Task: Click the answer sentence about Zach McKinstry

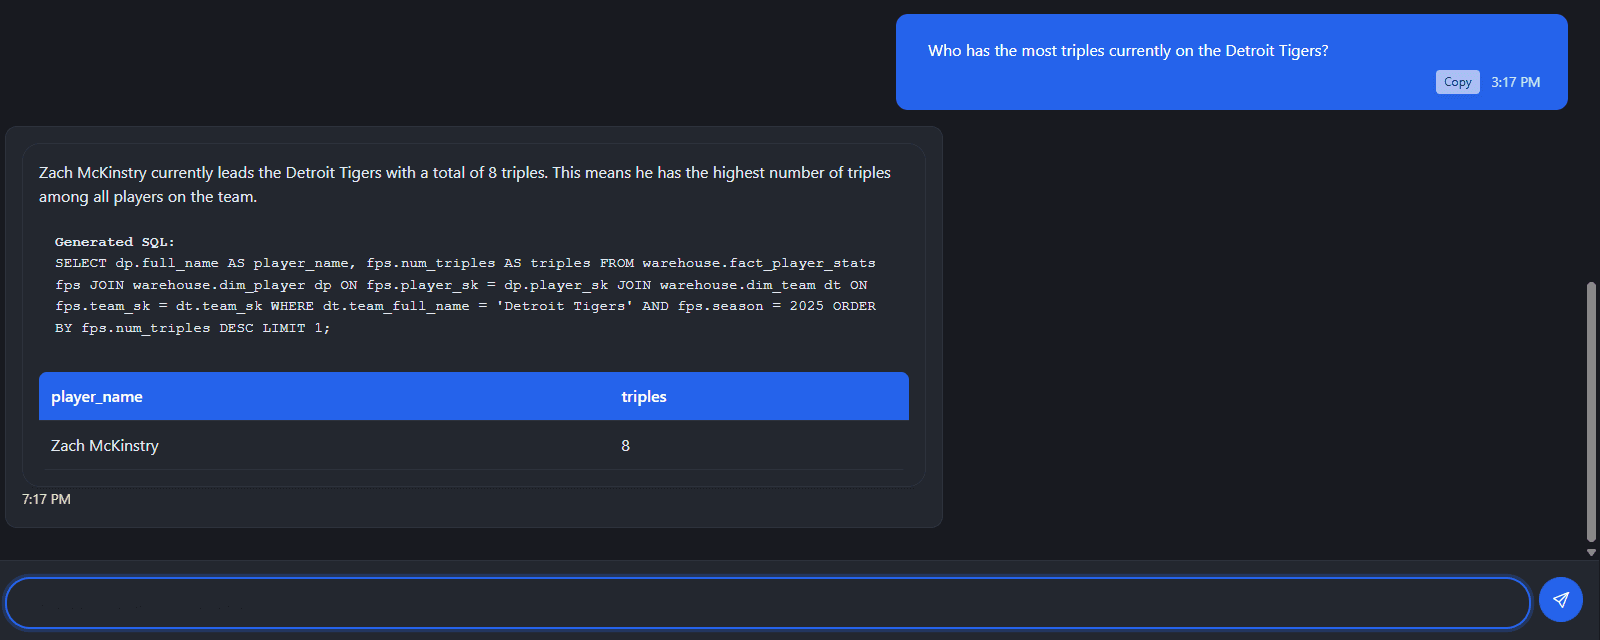Action: [x=464, y=173]
